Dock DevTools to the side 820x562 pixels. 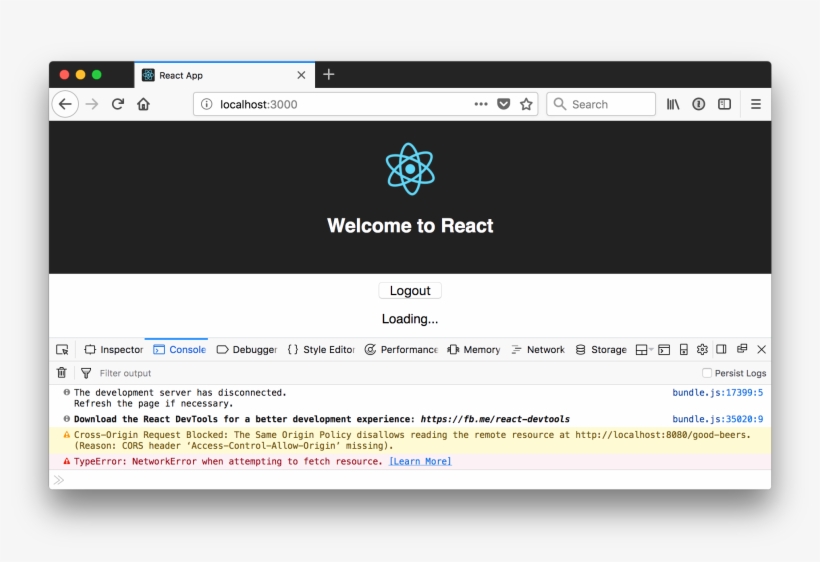tap(721, 349)
